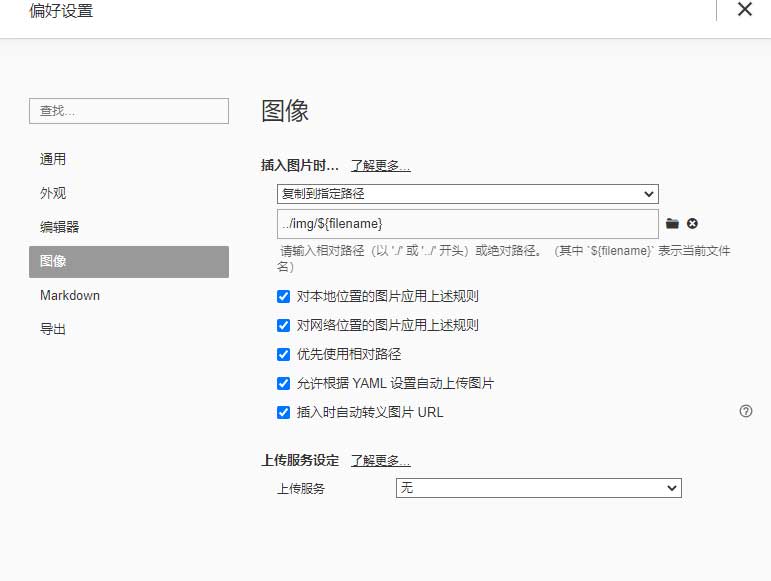
Task: Open the '复制到指定路径' dropdown
Action: tap(467, 194)
